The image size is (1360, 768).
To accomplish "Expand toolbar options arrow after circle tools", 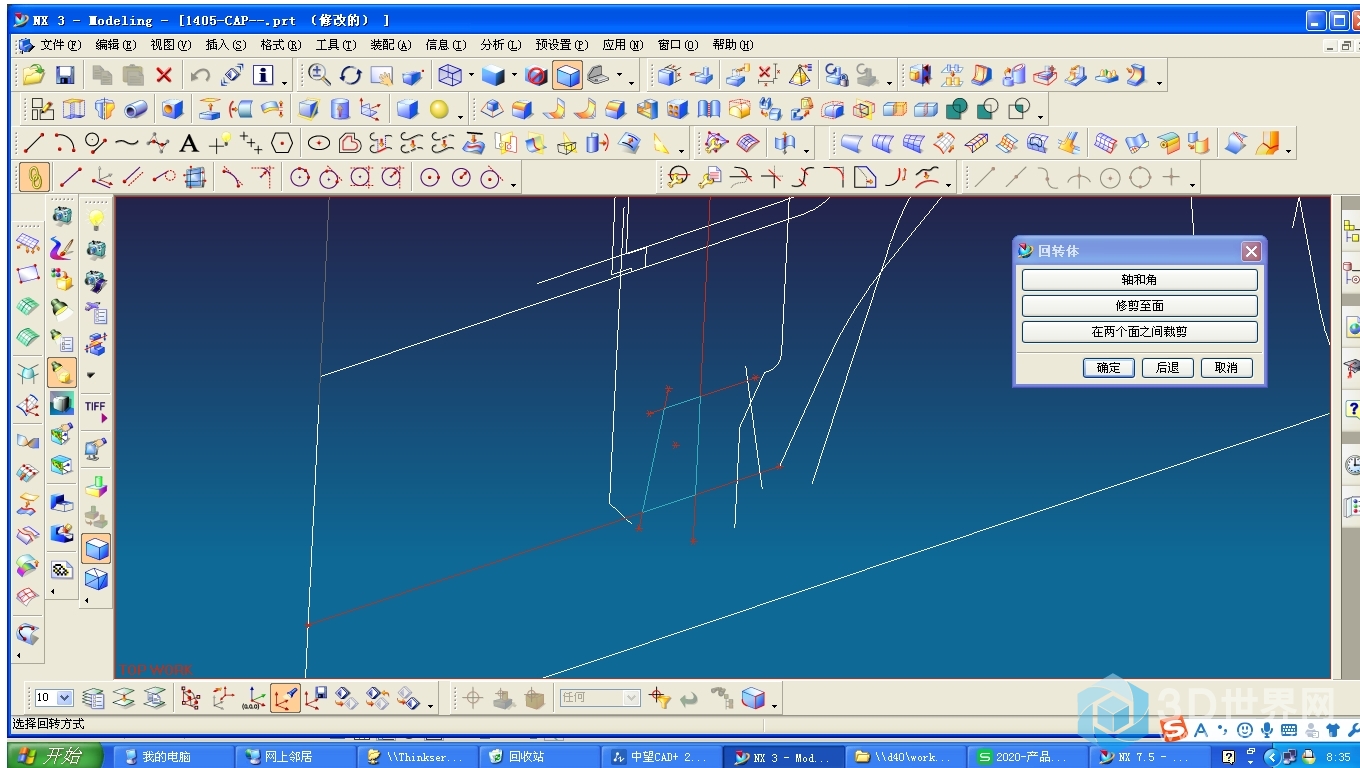I will click(x=514, y=184).
